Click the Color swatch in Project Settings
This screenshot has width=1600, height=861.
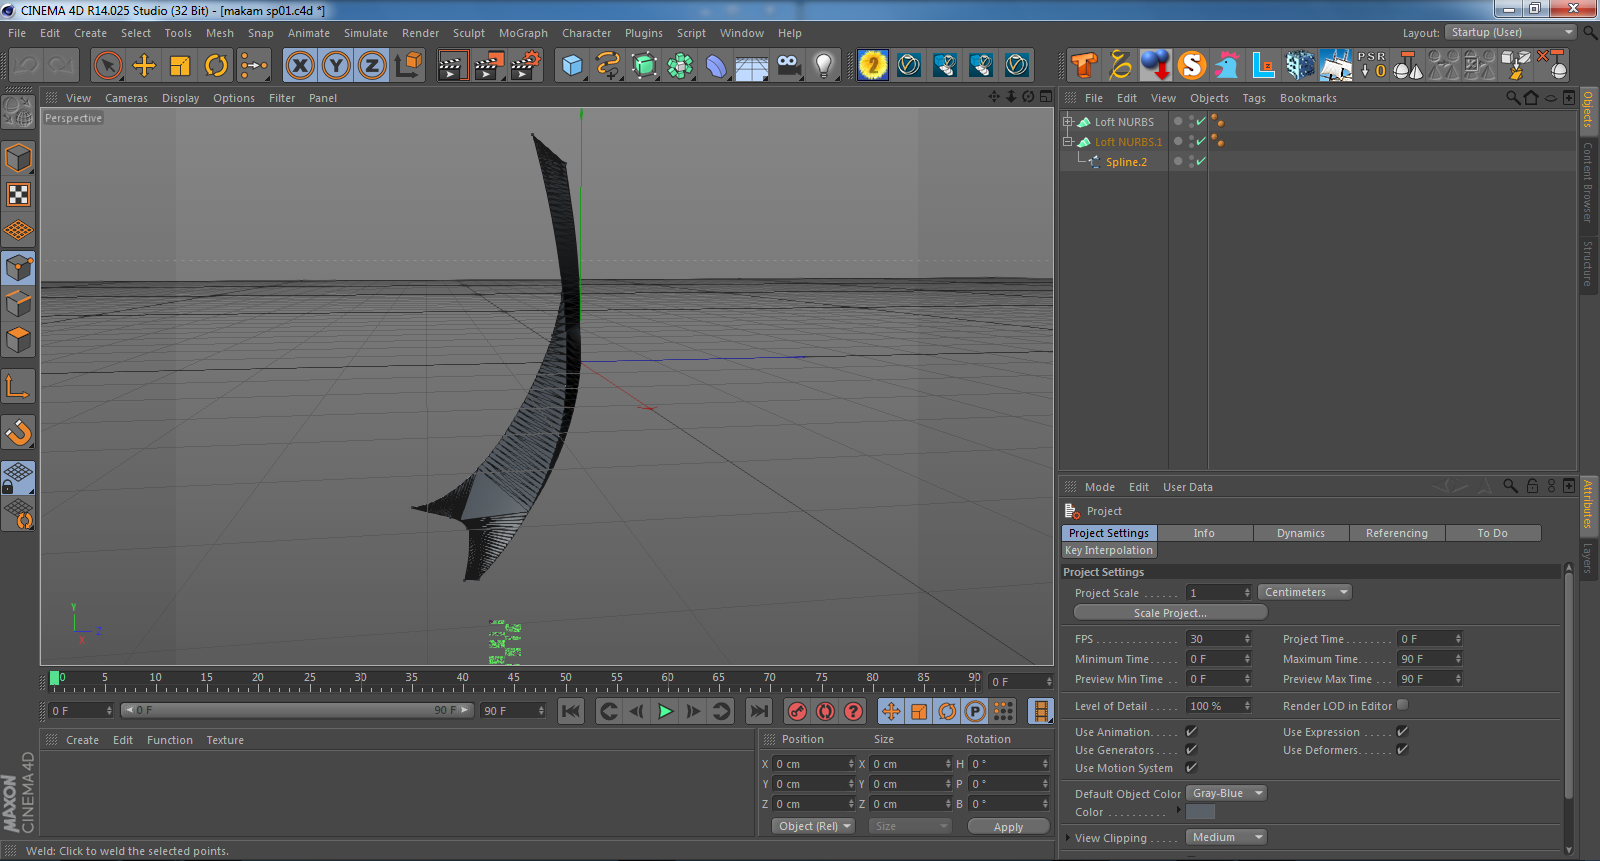pos(1200,812)
